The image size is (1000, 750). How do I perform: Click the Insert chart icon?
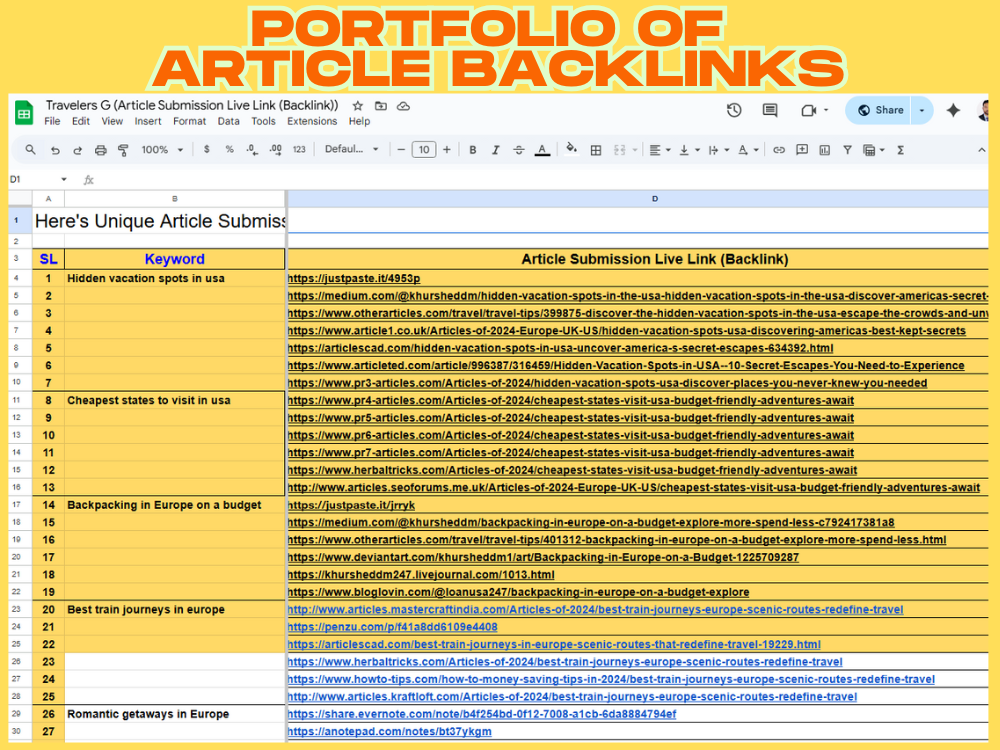coord(825,150)
